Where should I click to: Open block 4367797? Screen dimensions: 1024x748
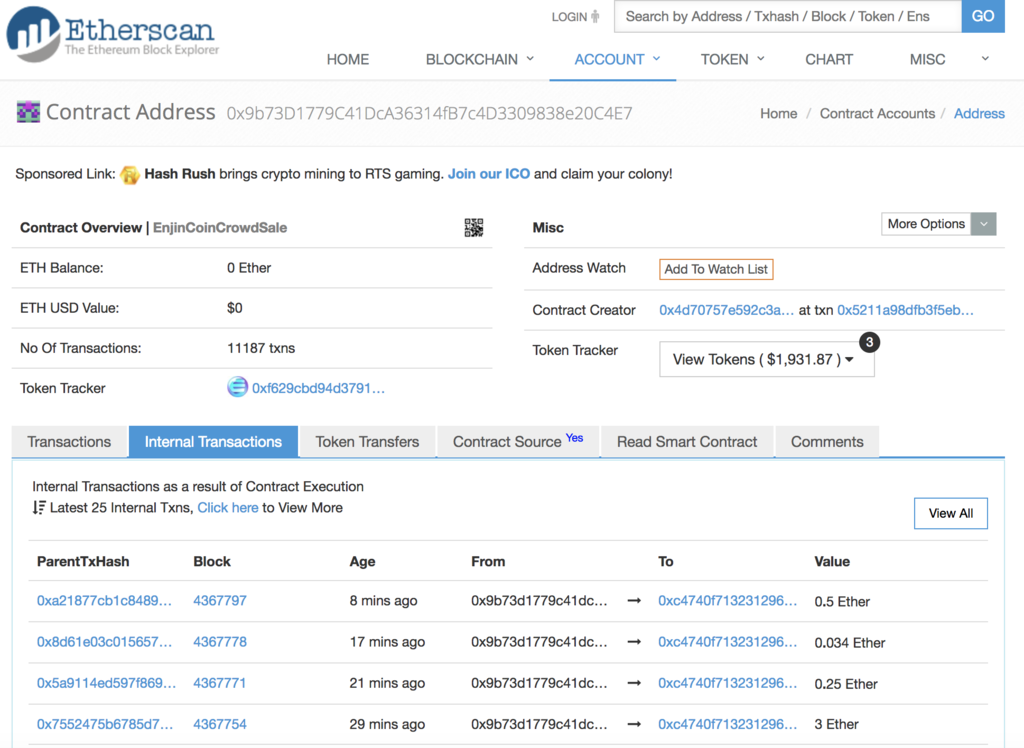click(x=220, y=600)
